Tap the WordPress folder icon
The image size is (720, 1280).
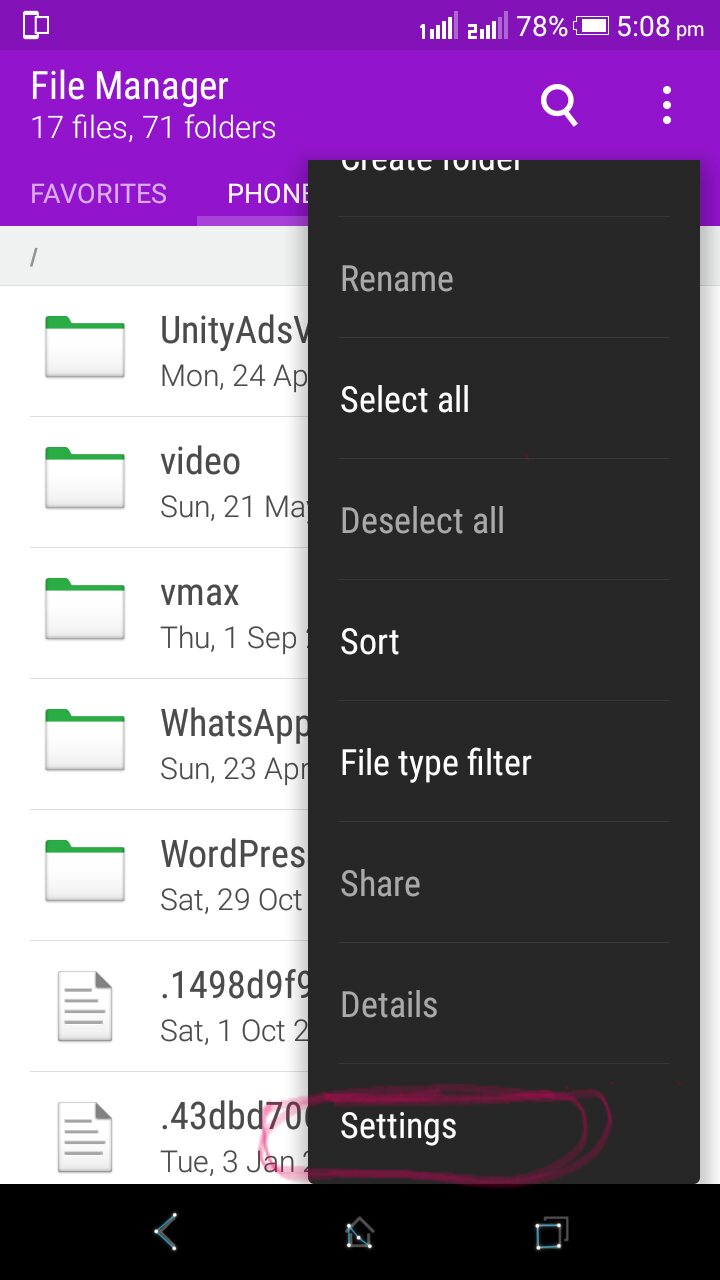[x=85, y=871]
